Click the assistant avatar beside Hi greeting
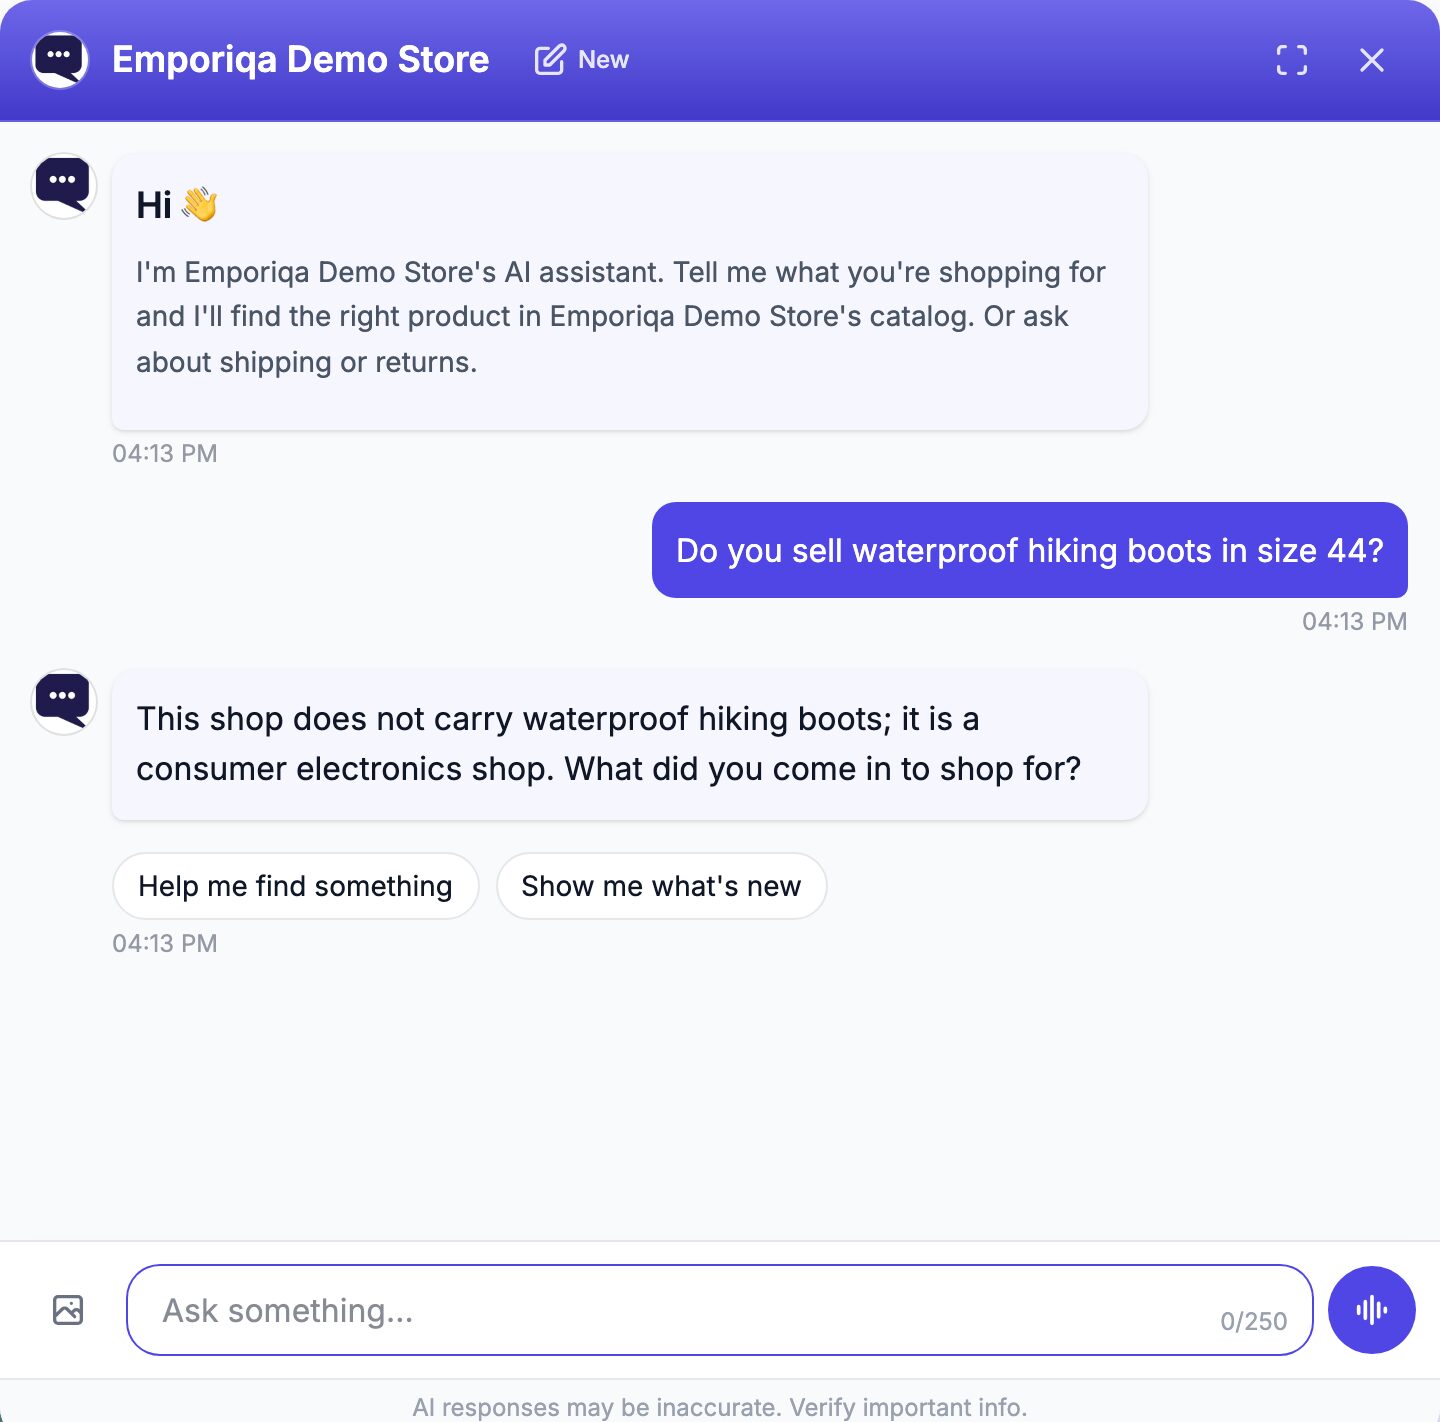Viewport: 1440px width, 1422px height. (64, 186)
